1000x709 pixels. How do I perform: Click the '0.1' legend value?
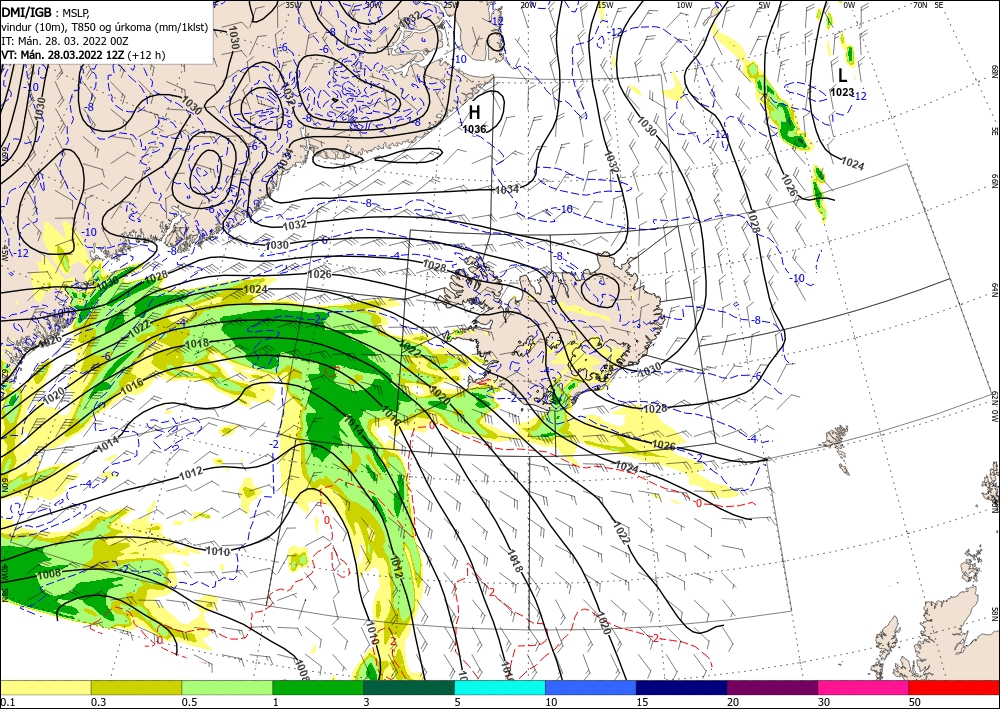(x=7, y=702)
